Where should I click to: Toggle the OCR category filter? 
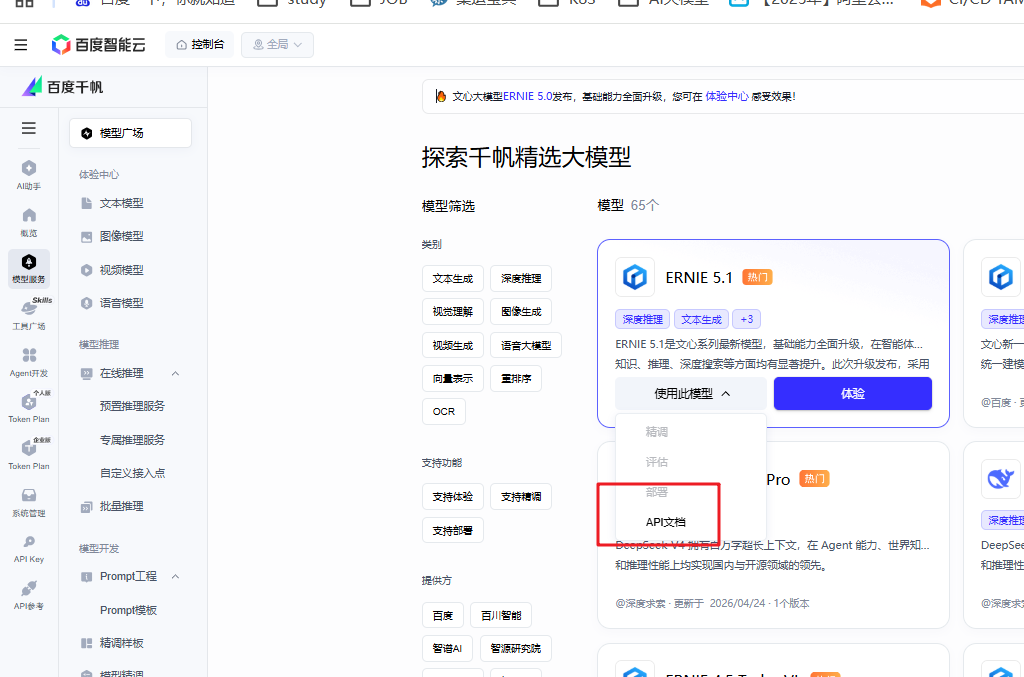443,411
